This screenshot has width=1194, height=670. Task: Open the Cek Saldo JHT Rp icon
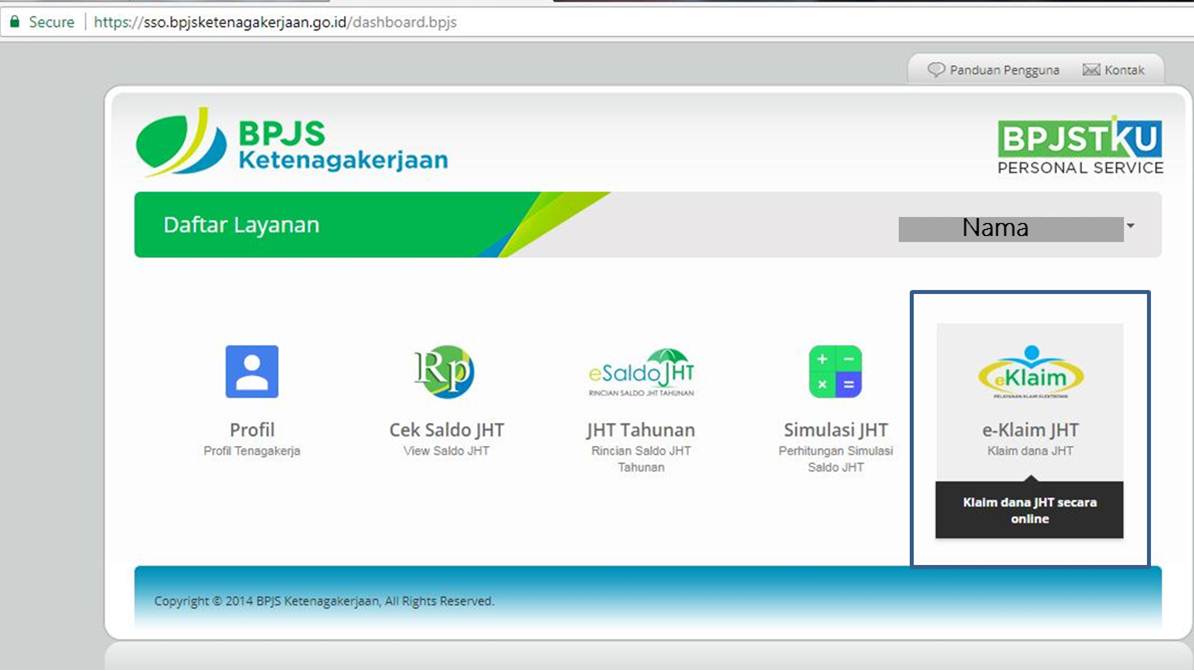click(x=445, y=372)
